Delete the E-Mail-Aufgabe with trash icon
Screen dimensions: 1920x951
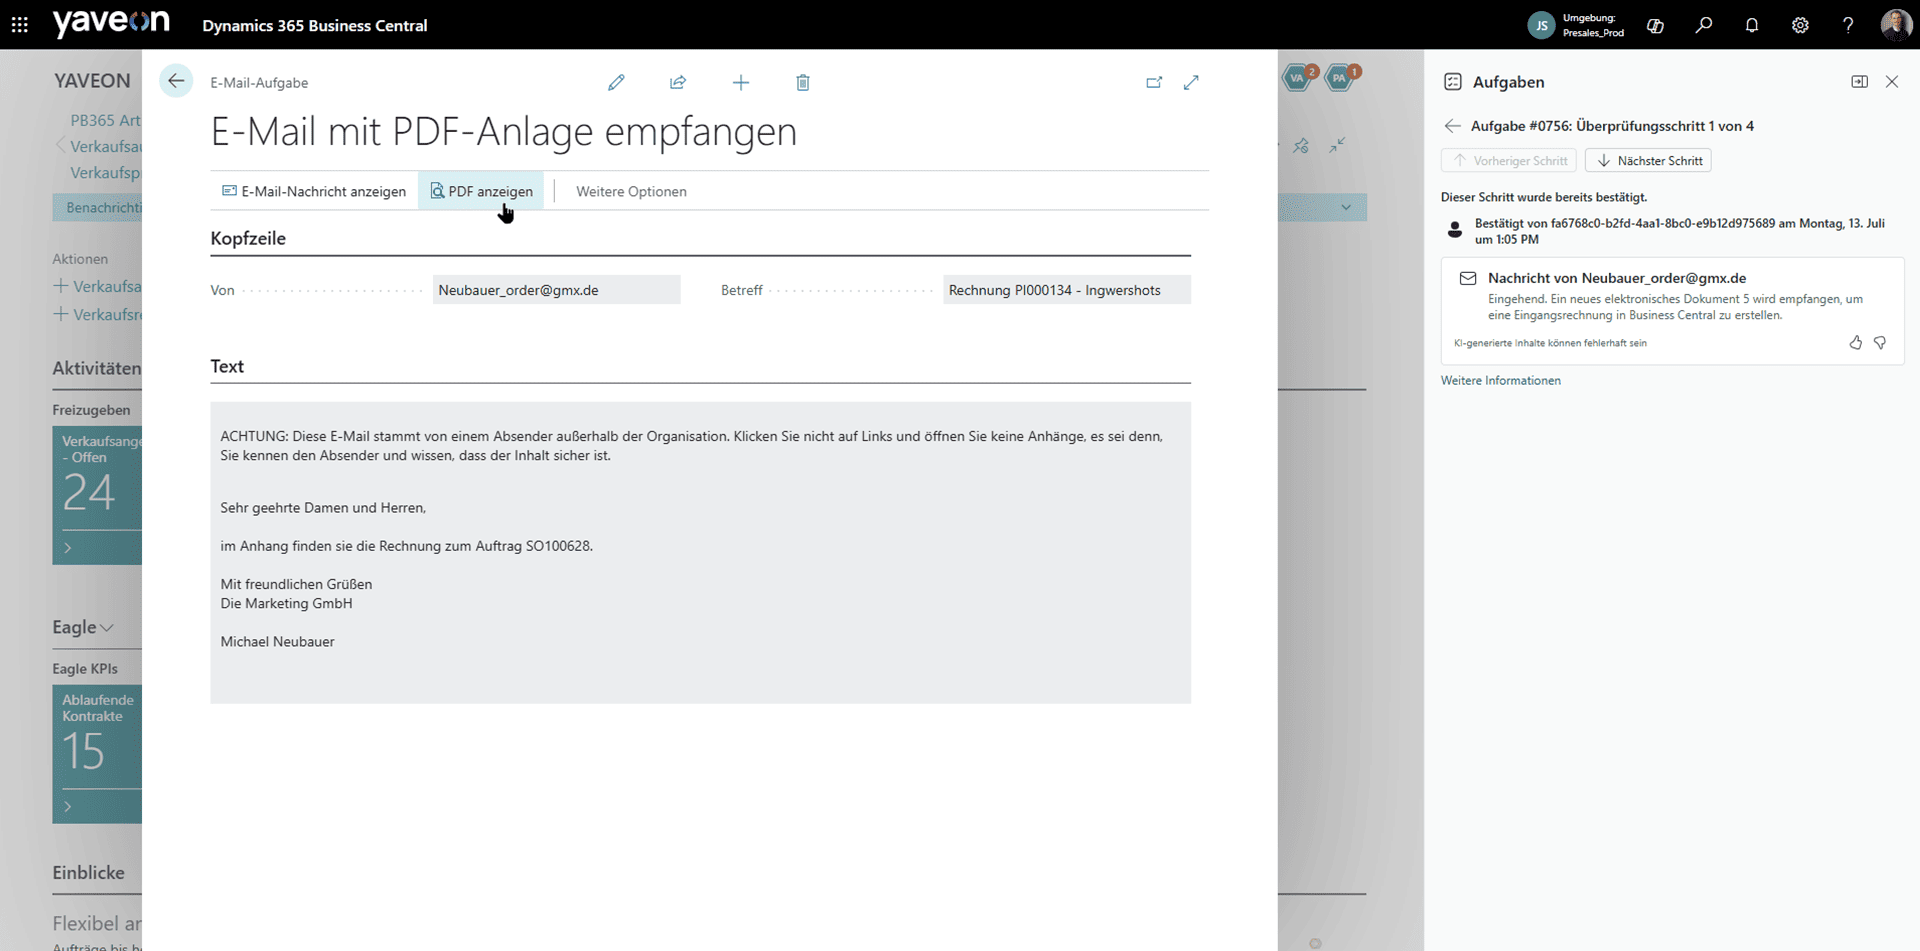coord(803,82)
